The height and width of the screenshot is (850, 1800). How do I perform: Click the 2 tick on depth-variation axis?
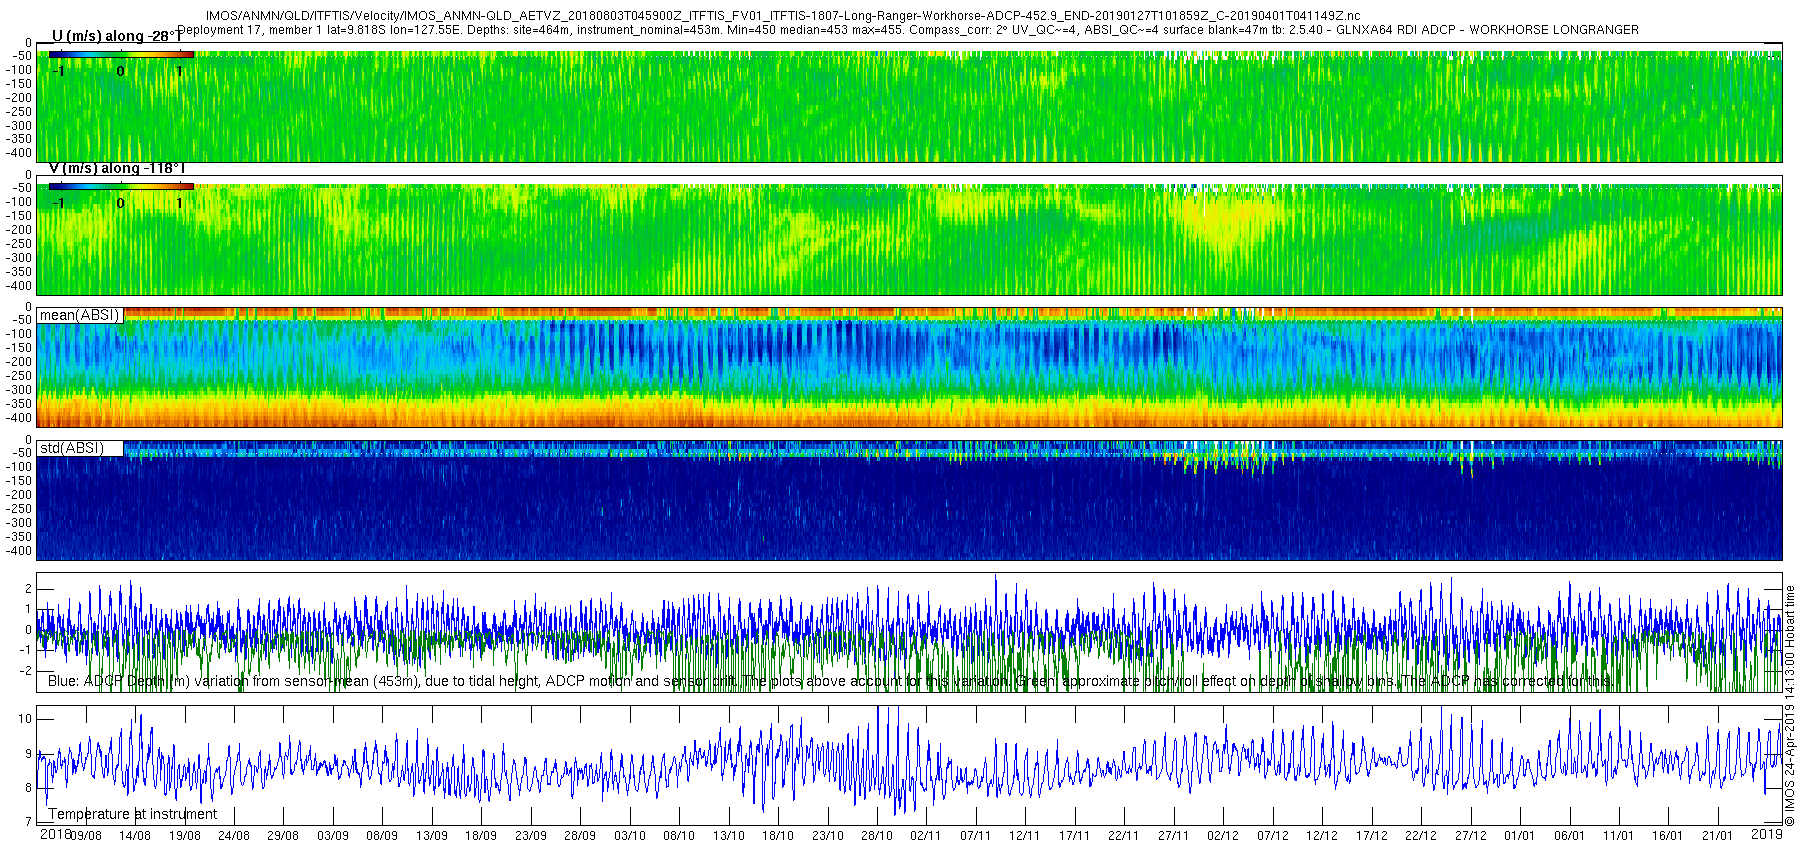pos(28,589)
